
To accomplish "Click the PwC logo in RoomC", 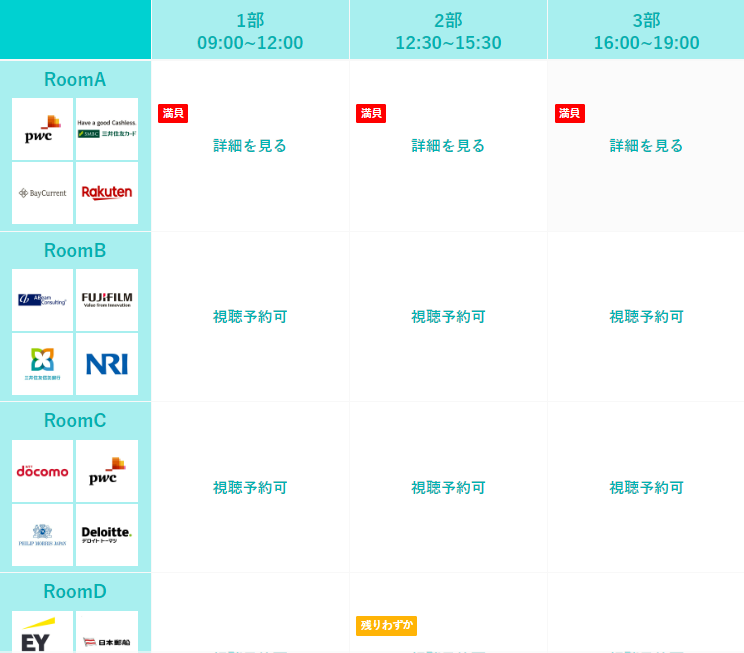I will point(107,471).
